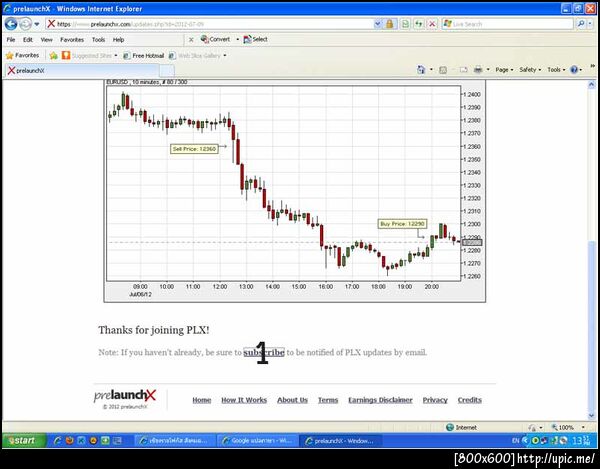Open the Page command menu
600x469 pixels.
pyautogui.click(x=504, y=70)
